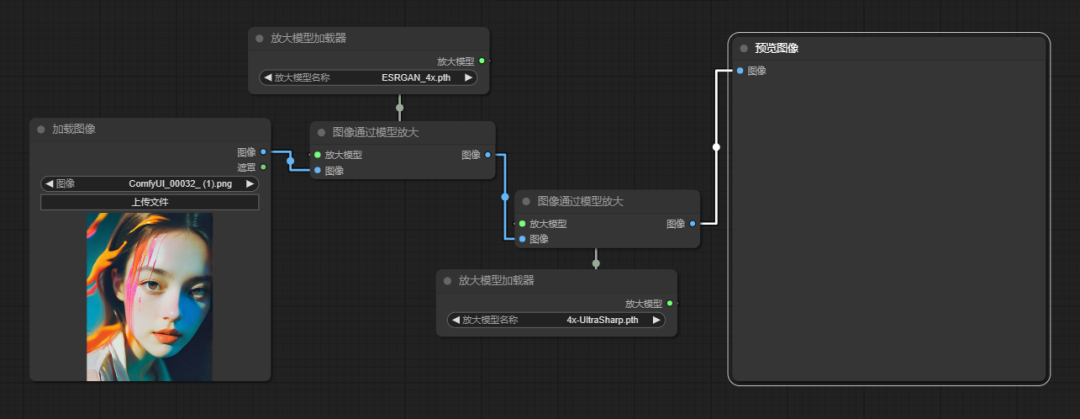Click the link midpoint dot above the 4x-UltraSharp loader
This screenshot has height=419, width=1080.
[x=596, y=264]
